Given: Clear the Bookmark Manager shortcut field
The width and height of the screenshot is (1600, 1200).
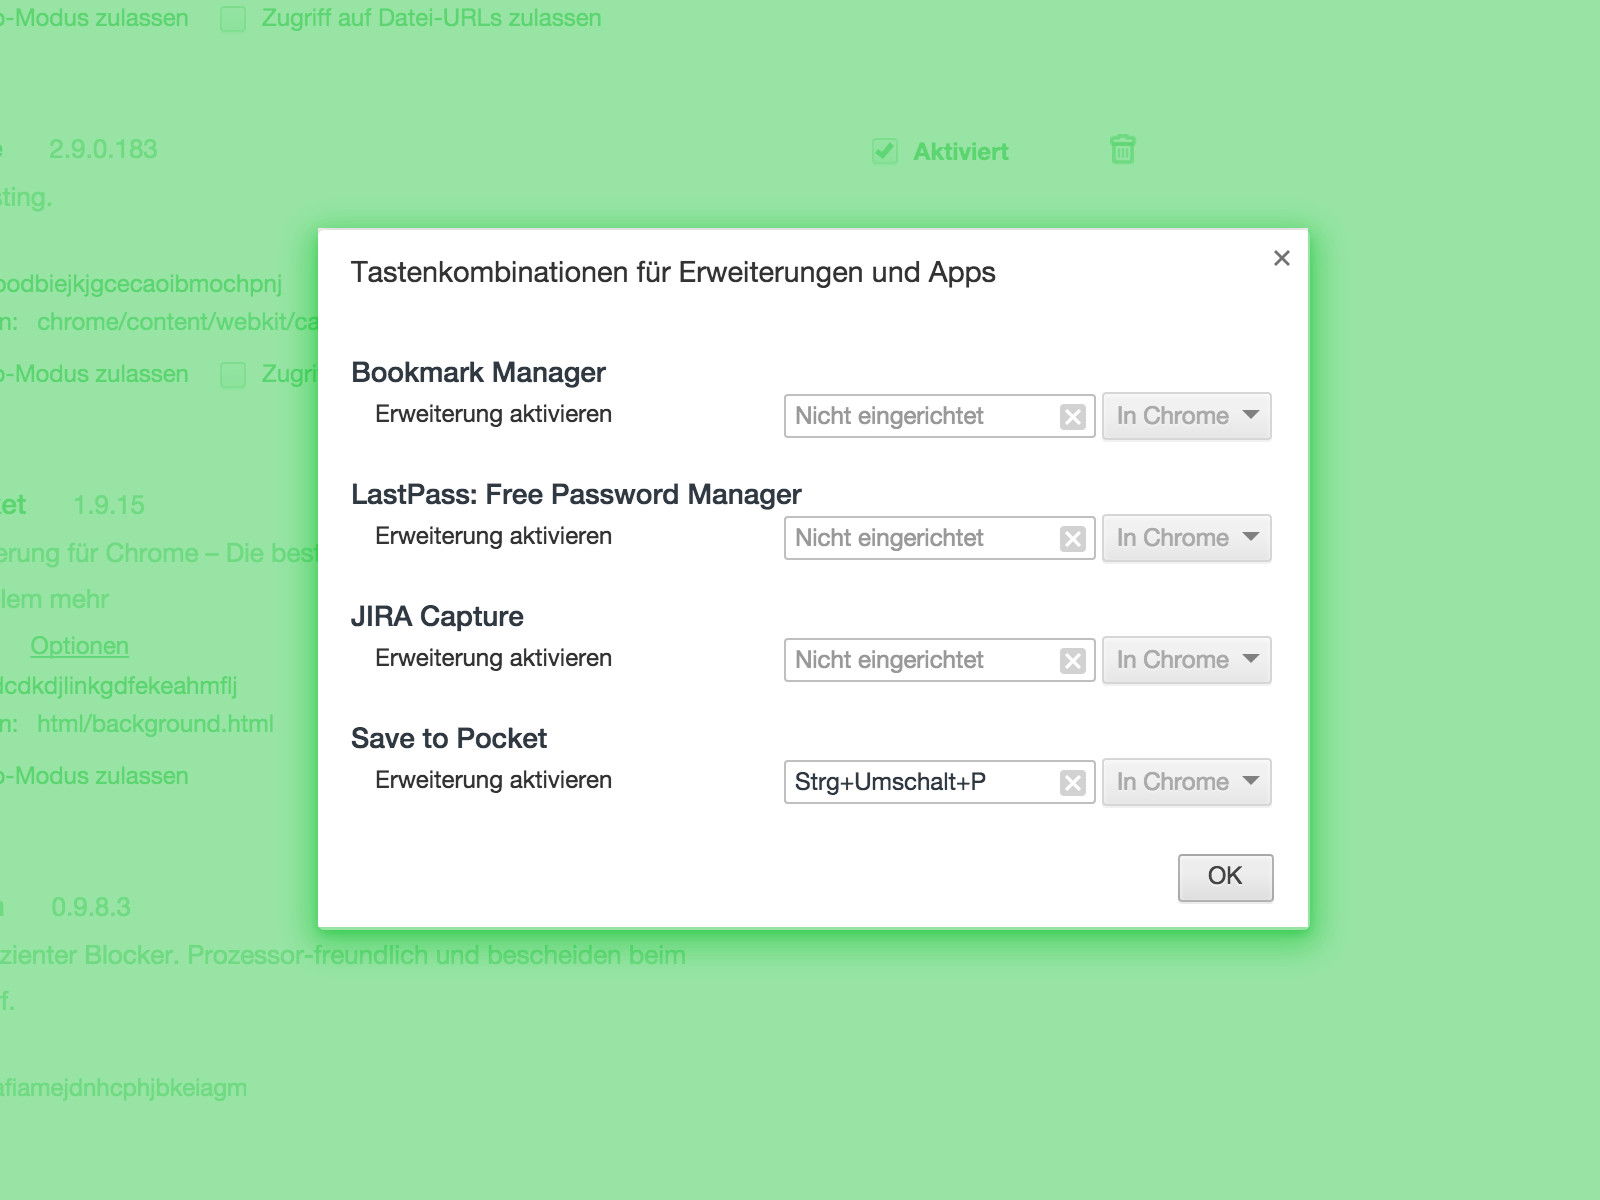Looking at the screenshot, I should (1072, 417).
